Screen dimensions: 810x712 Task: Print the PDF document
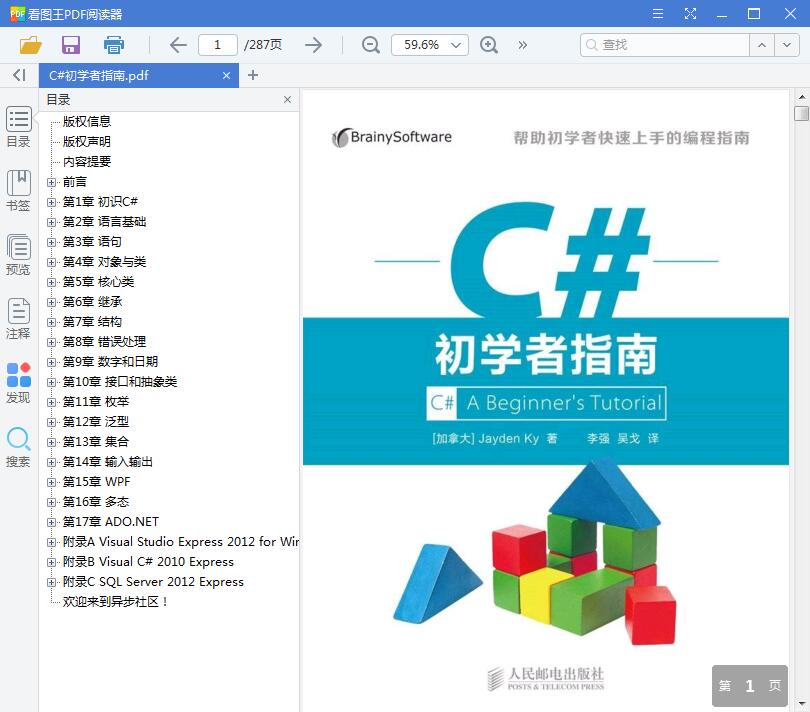point(114,45)
